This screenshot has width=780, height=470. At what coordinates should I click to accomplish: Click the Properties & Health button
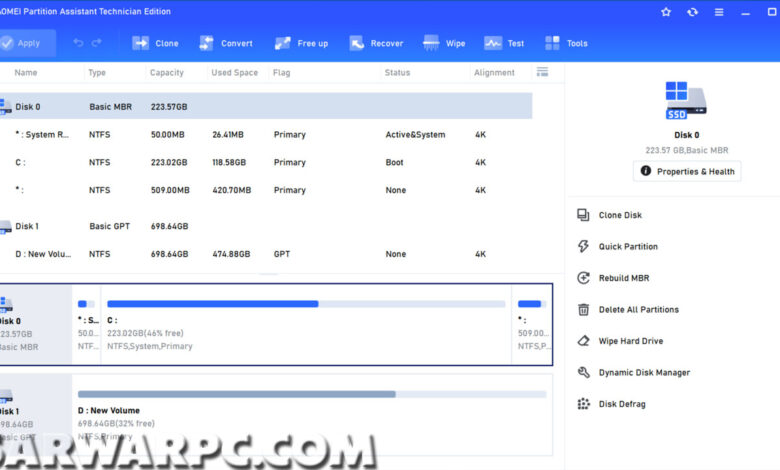click(x=687, y=171)
